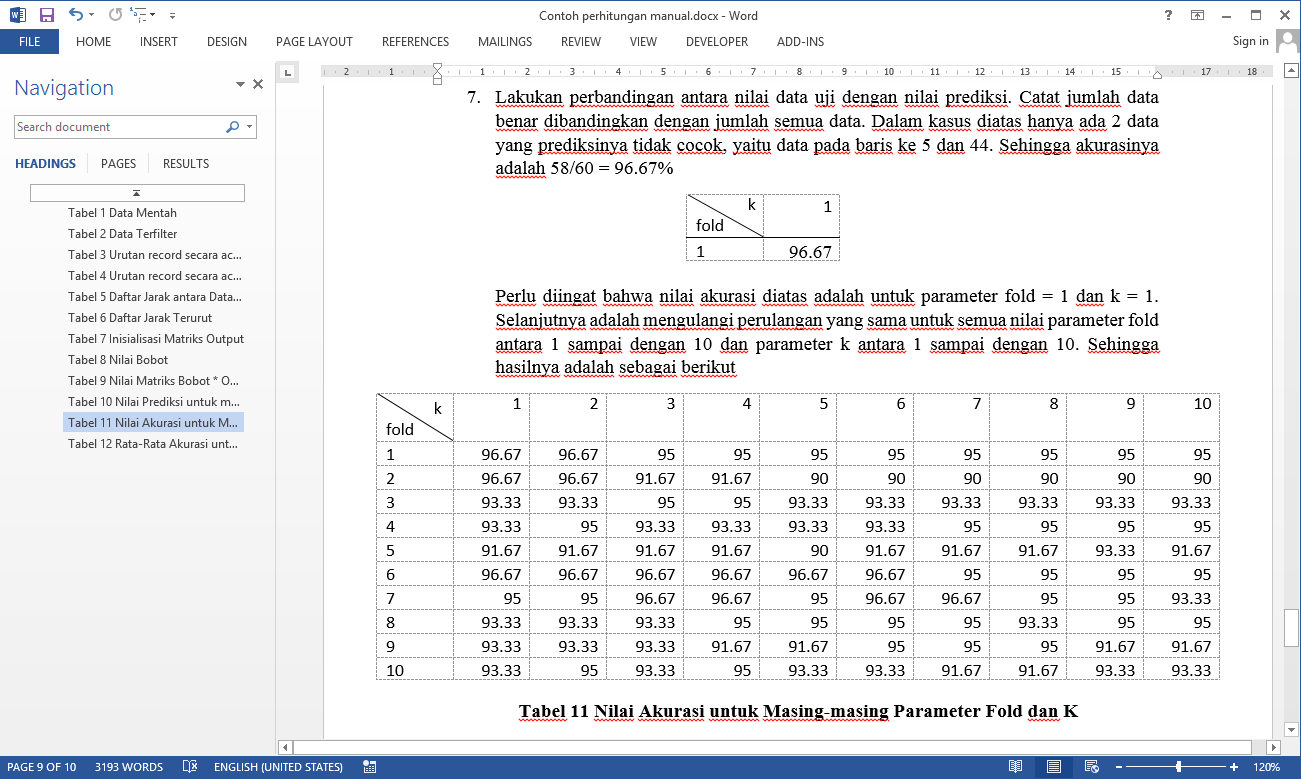Click the proofing errors icon in the status bar
Image resolution: width=1301 pixels, height=779 pixels.
pyautogui.click(x=190, y=767)
